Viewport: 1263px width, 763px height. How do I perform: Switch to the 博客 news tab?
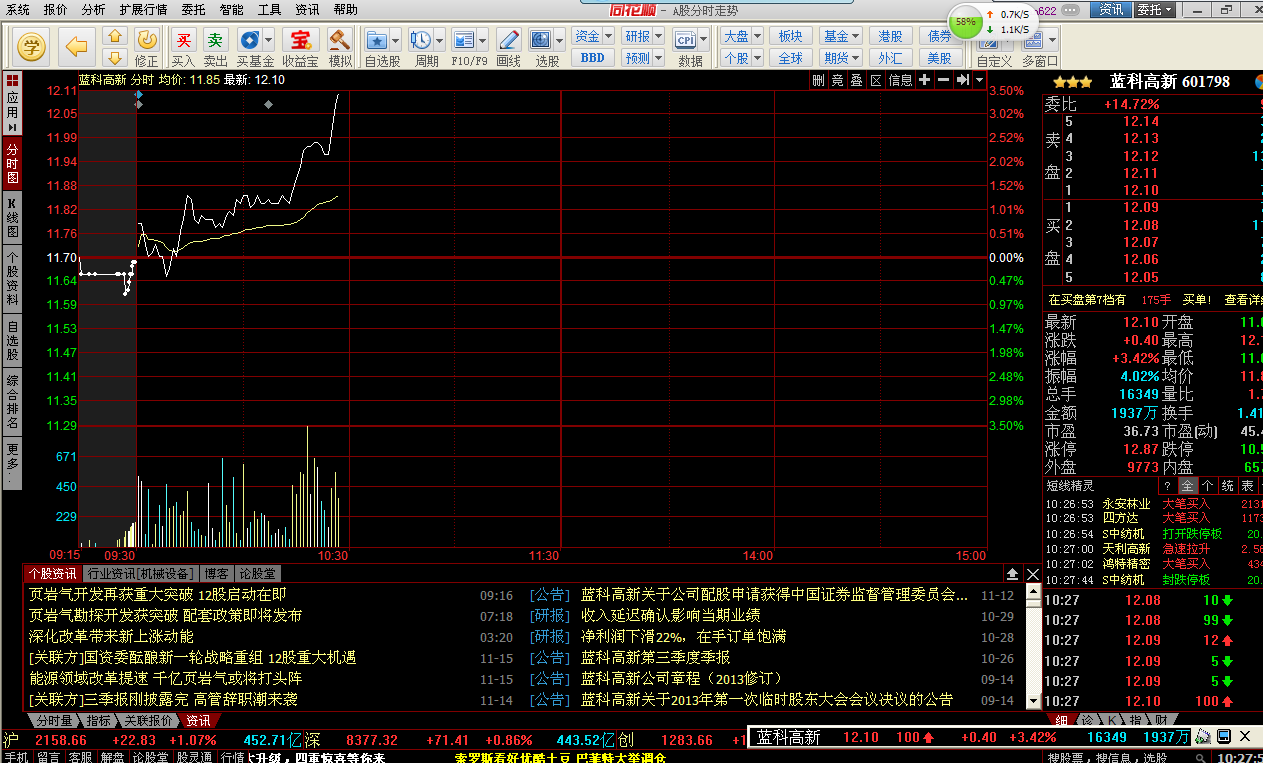(216, 574)
